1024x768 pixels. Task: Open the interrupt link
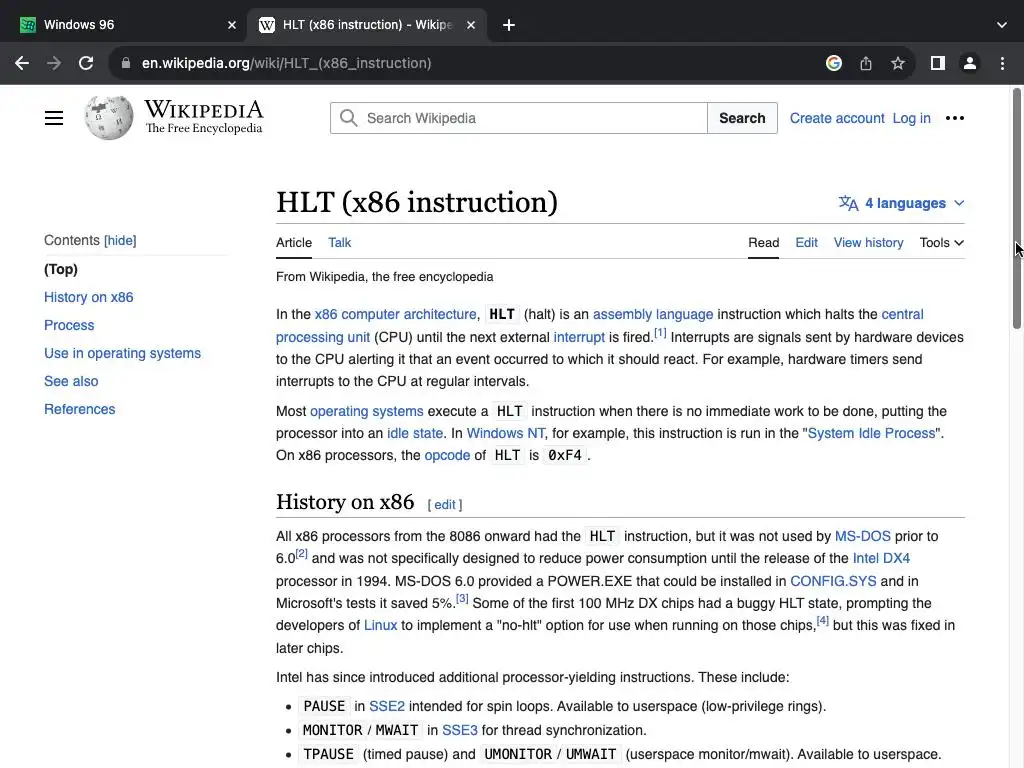(579, 337)
